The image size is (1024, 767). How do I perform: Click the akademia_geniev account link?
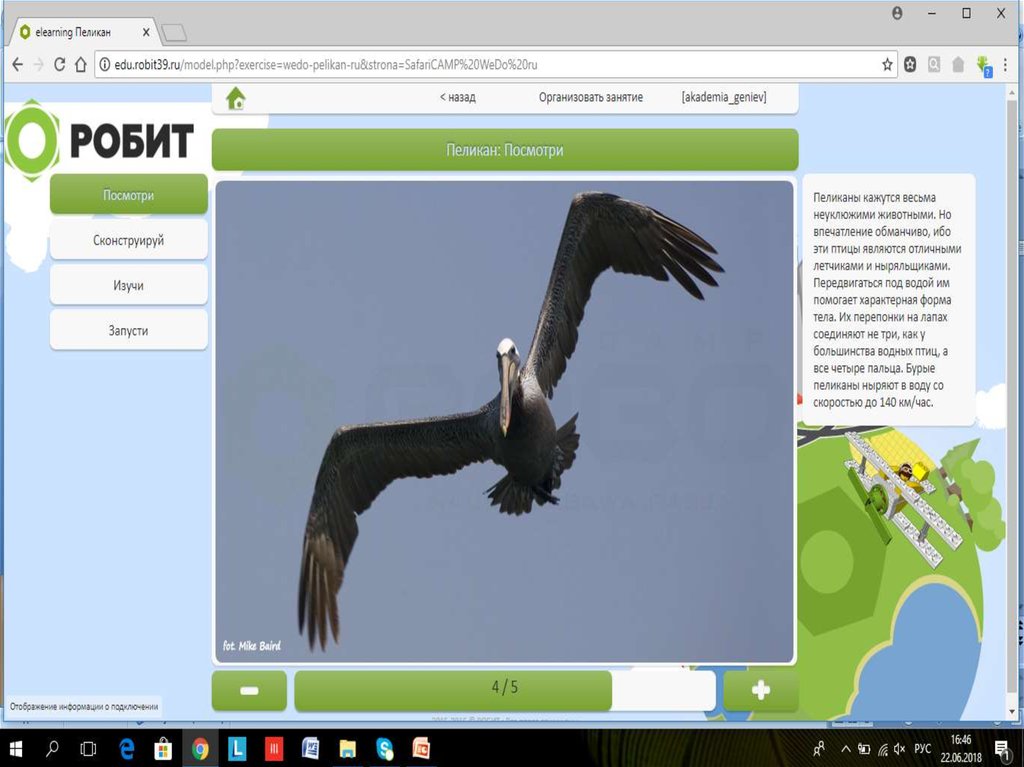tap(723, 98)
